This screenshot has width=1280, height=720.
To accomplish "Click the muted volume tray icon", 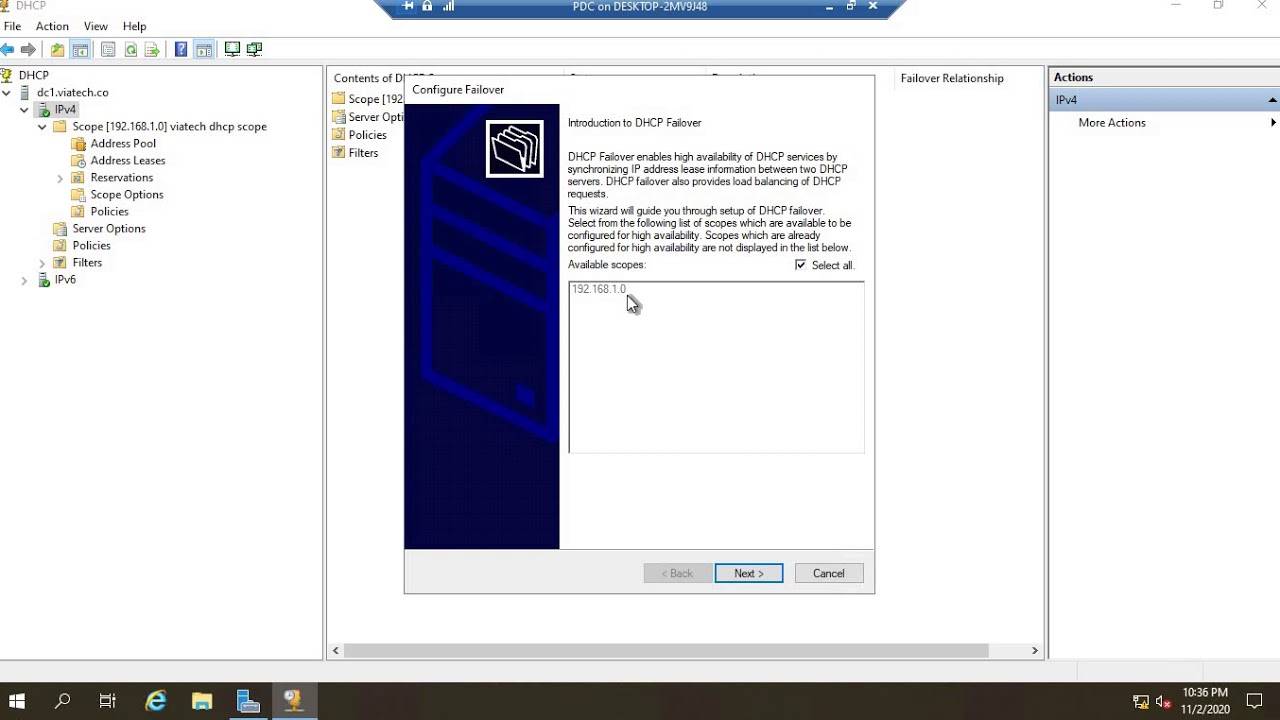I will (1163, 702).
